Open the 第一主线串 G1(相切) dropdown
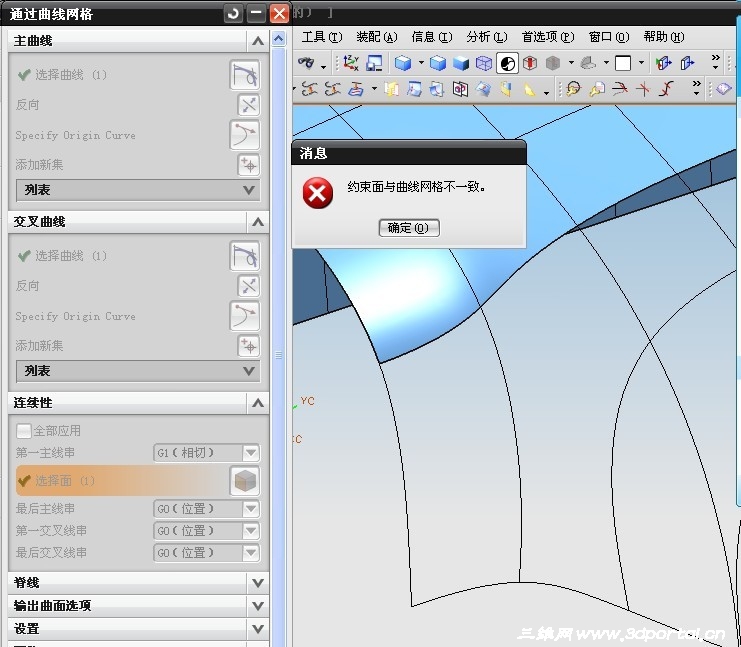Viewport: 741px width, 647px height. 251,453
